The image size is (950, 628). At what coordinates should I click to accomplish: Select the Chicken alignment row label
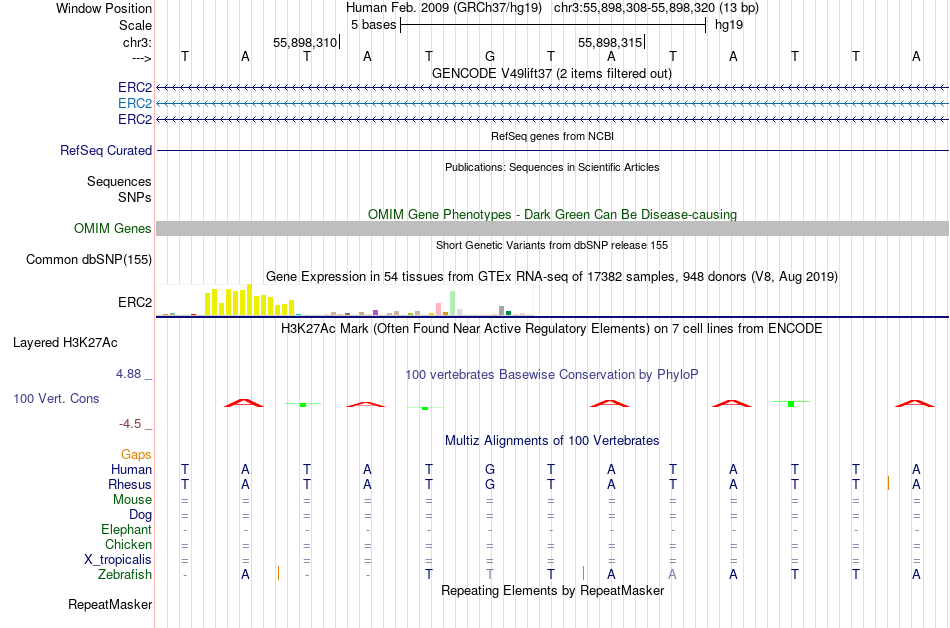[128, 544]
